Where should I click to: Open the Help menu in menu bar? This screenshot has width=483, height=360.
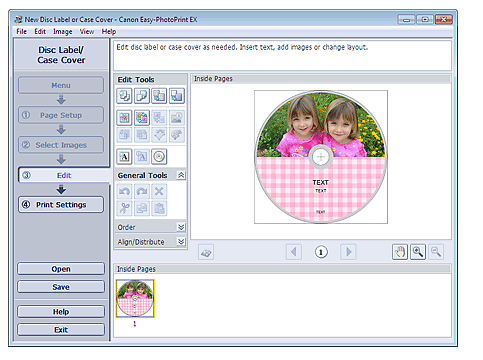pos(109,31)
